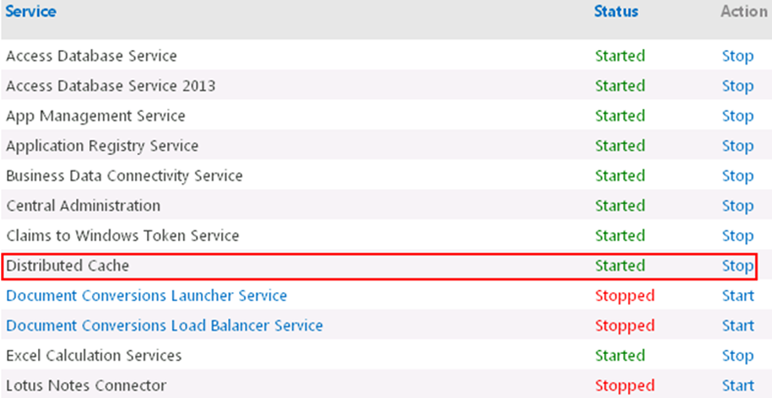Click the Action column header
772x398 pixels.
(744, 11)
